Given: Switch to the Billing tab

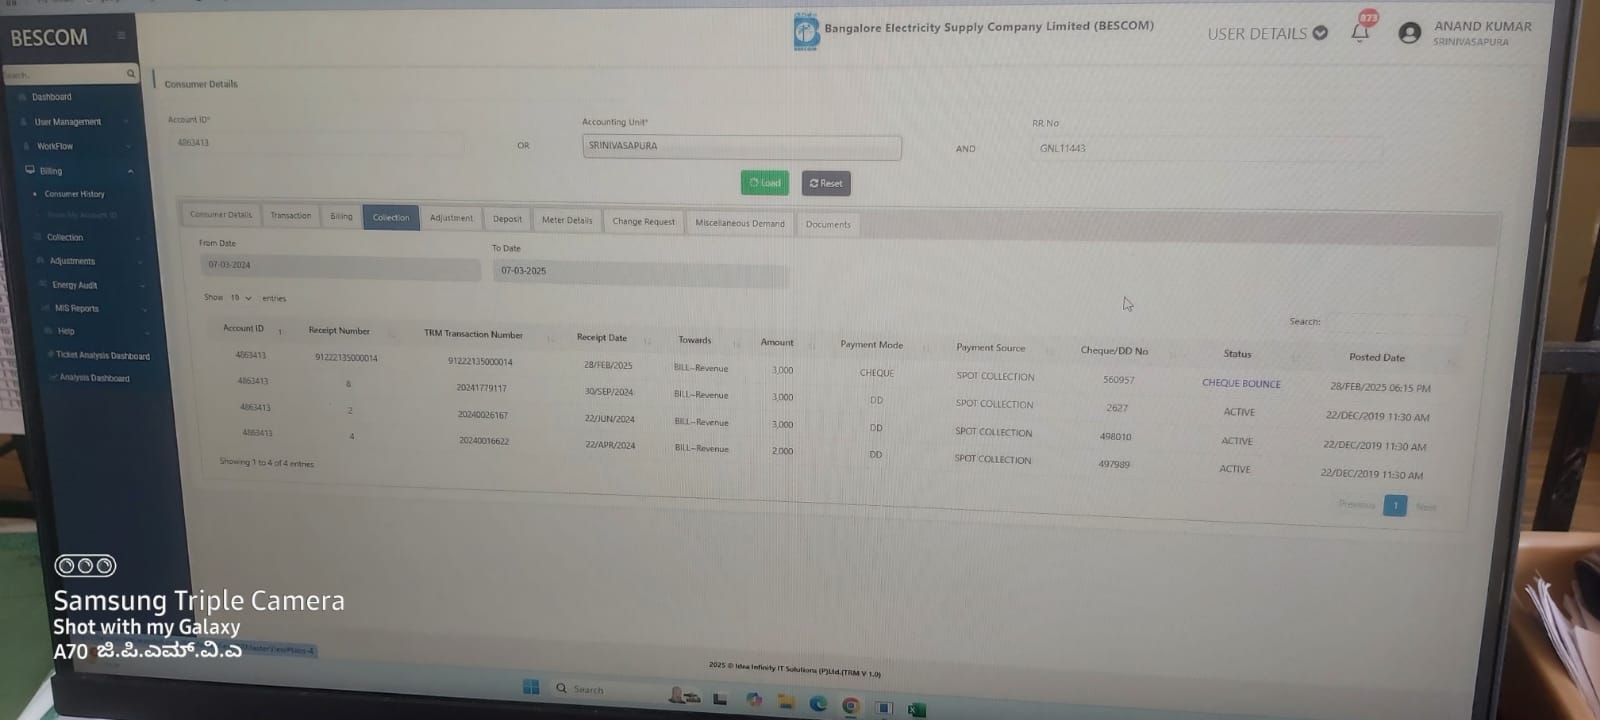Looking at the screenshot, I should [341, 216].
